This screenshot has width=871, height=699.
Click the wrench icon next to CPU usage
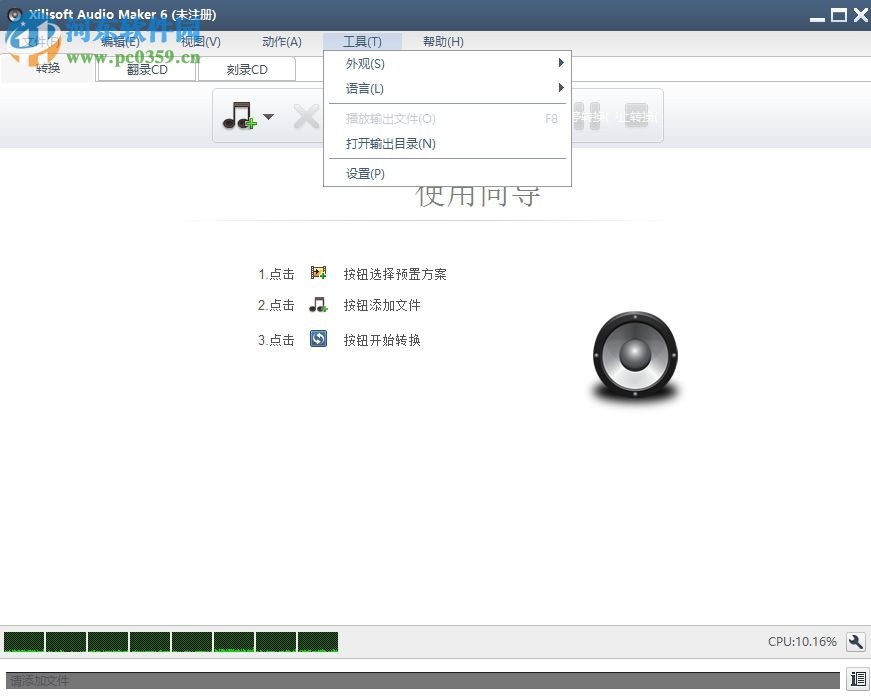pyautogui.click(x=855, y=642)
